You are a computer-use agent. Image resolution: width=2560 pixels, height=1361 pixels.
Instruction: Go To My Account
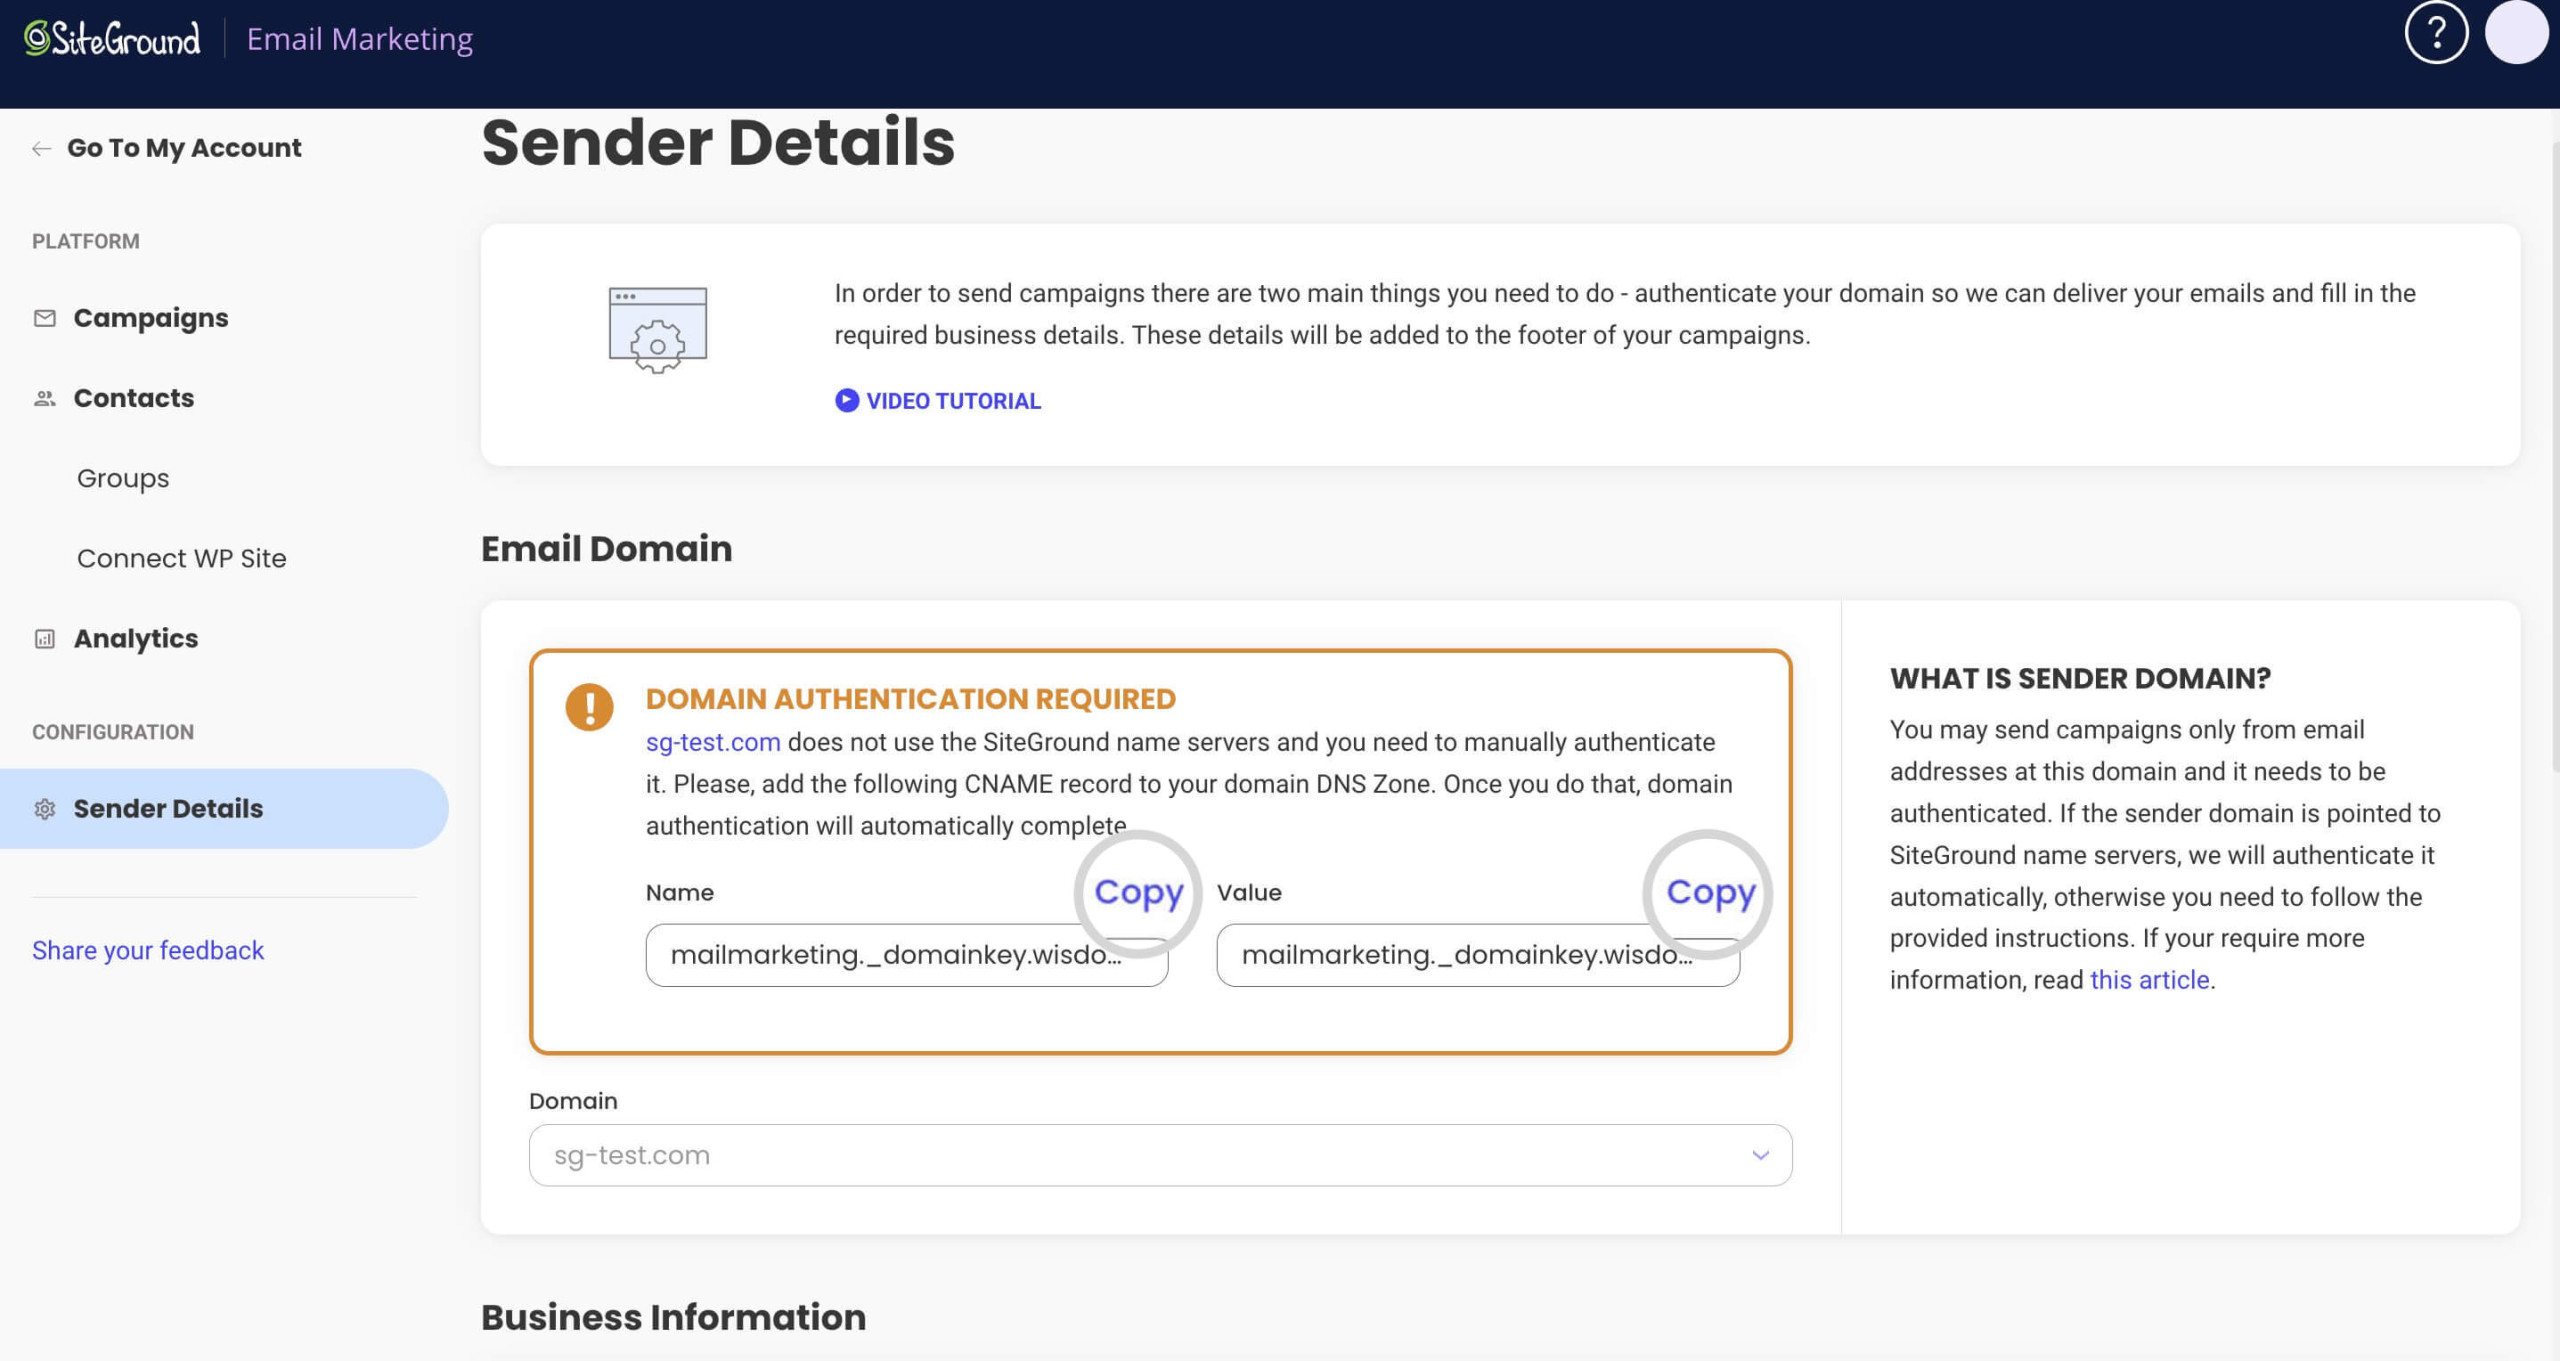point(184,148)
